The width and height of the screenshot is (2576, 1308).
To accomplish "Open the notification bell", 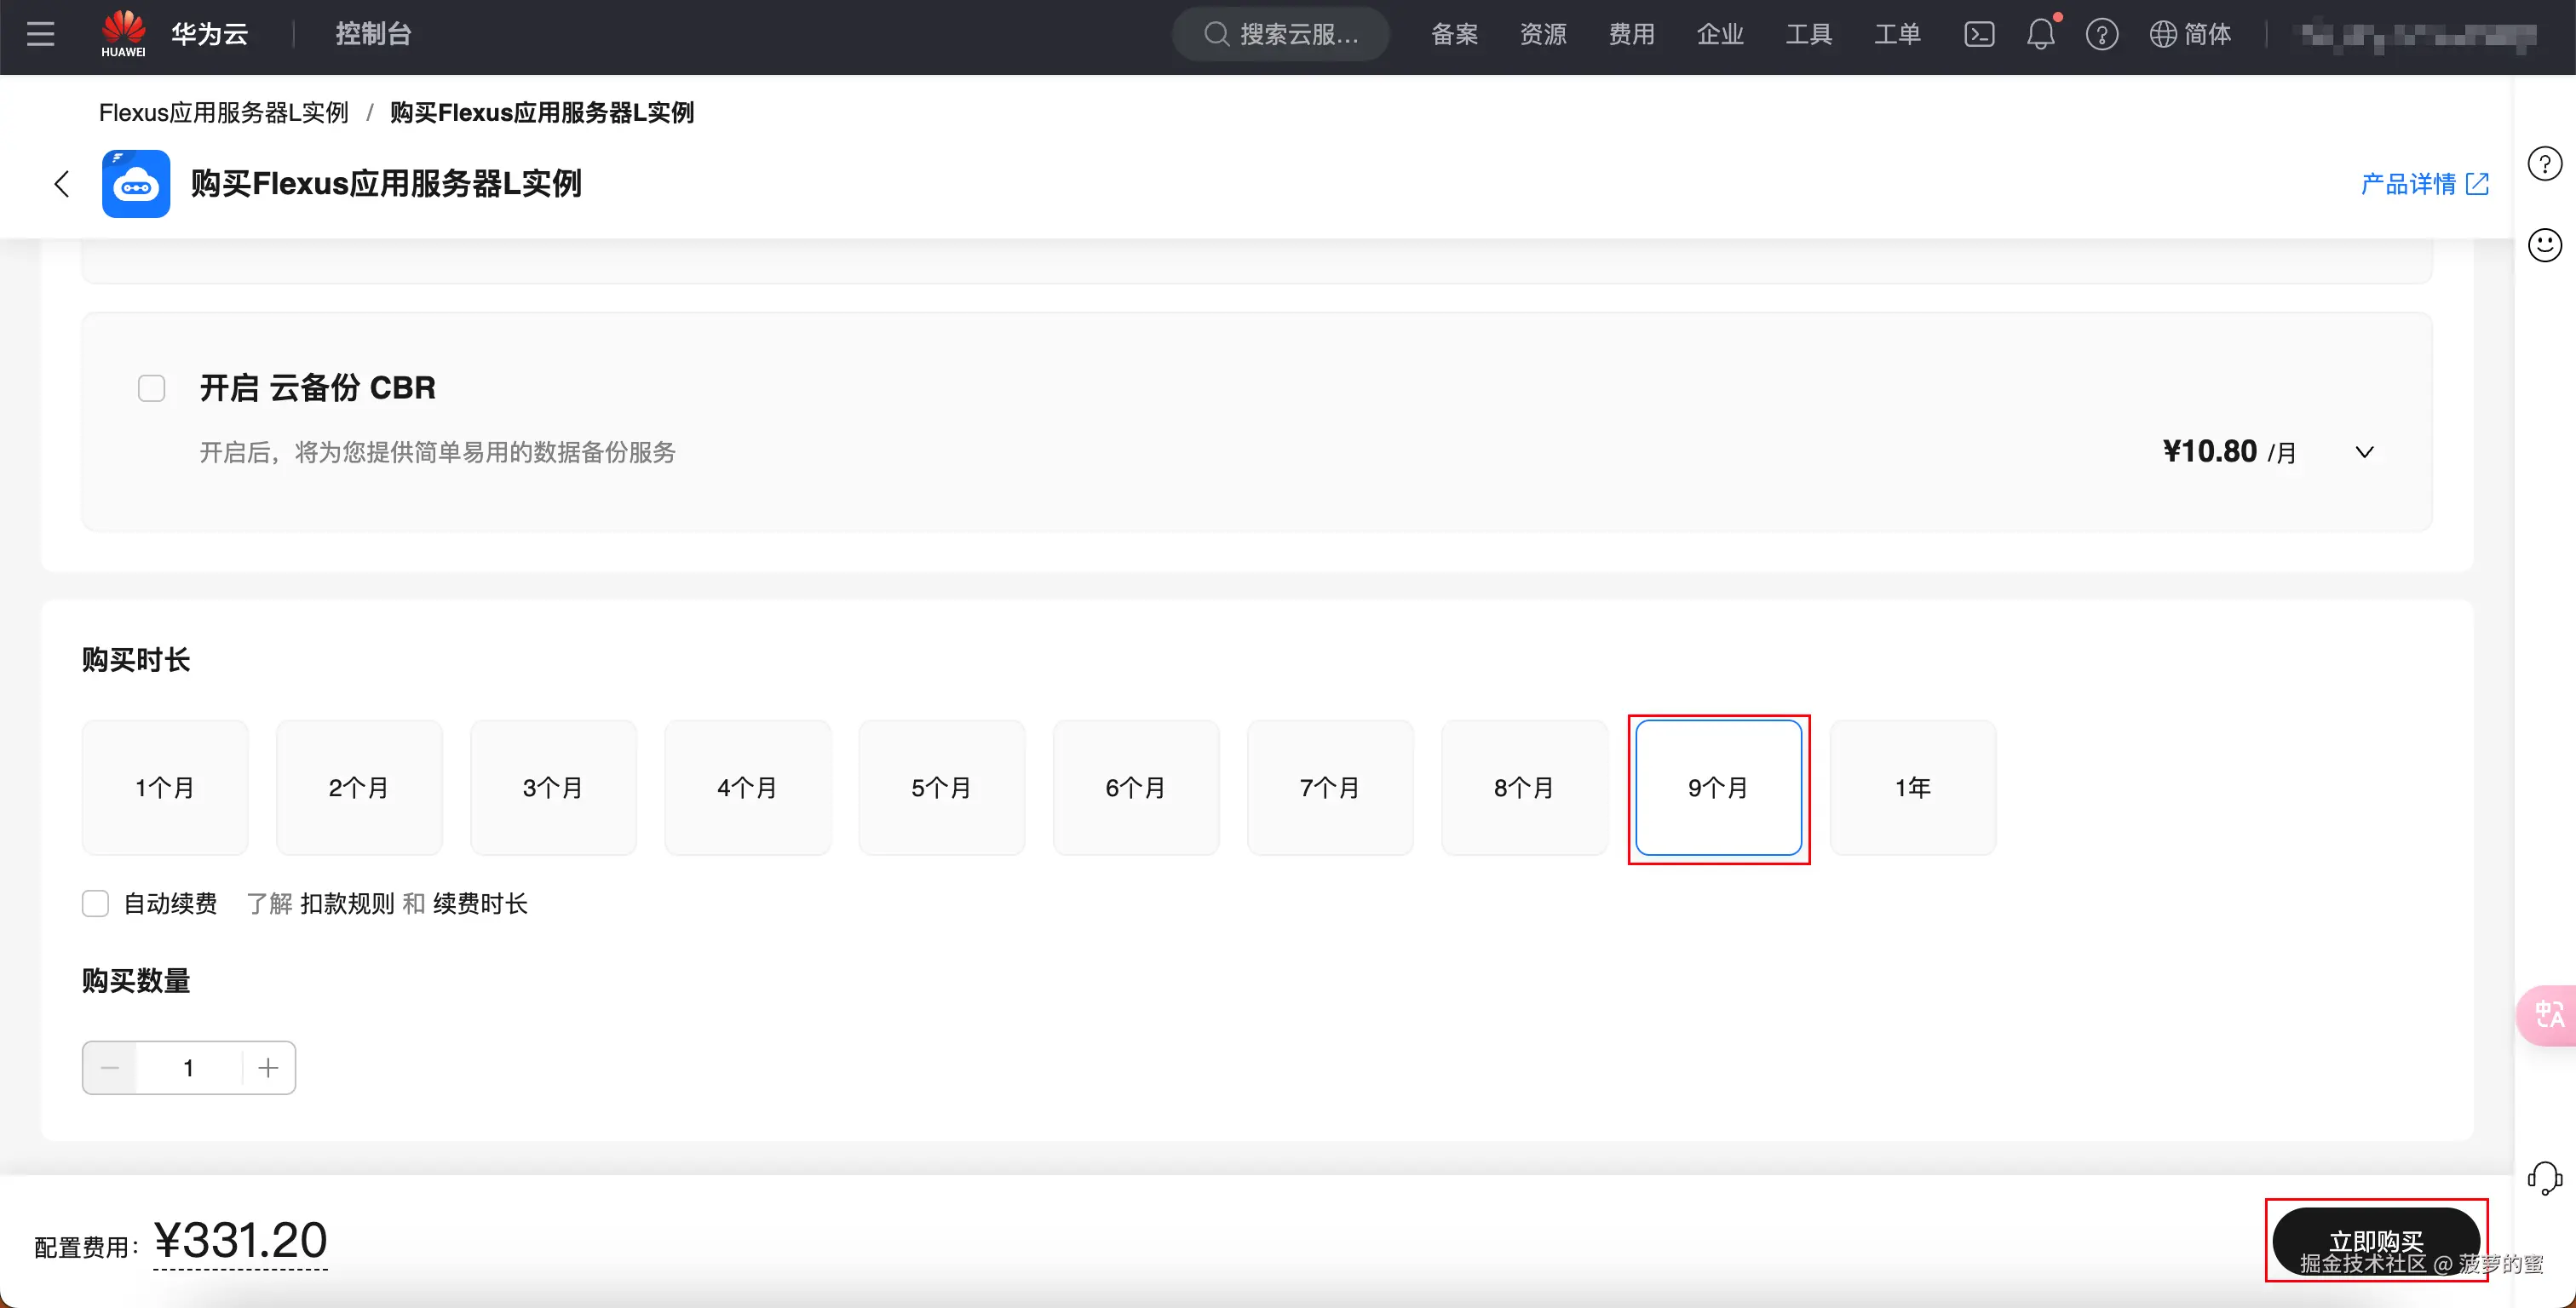I will click(x=2040, y=34).
